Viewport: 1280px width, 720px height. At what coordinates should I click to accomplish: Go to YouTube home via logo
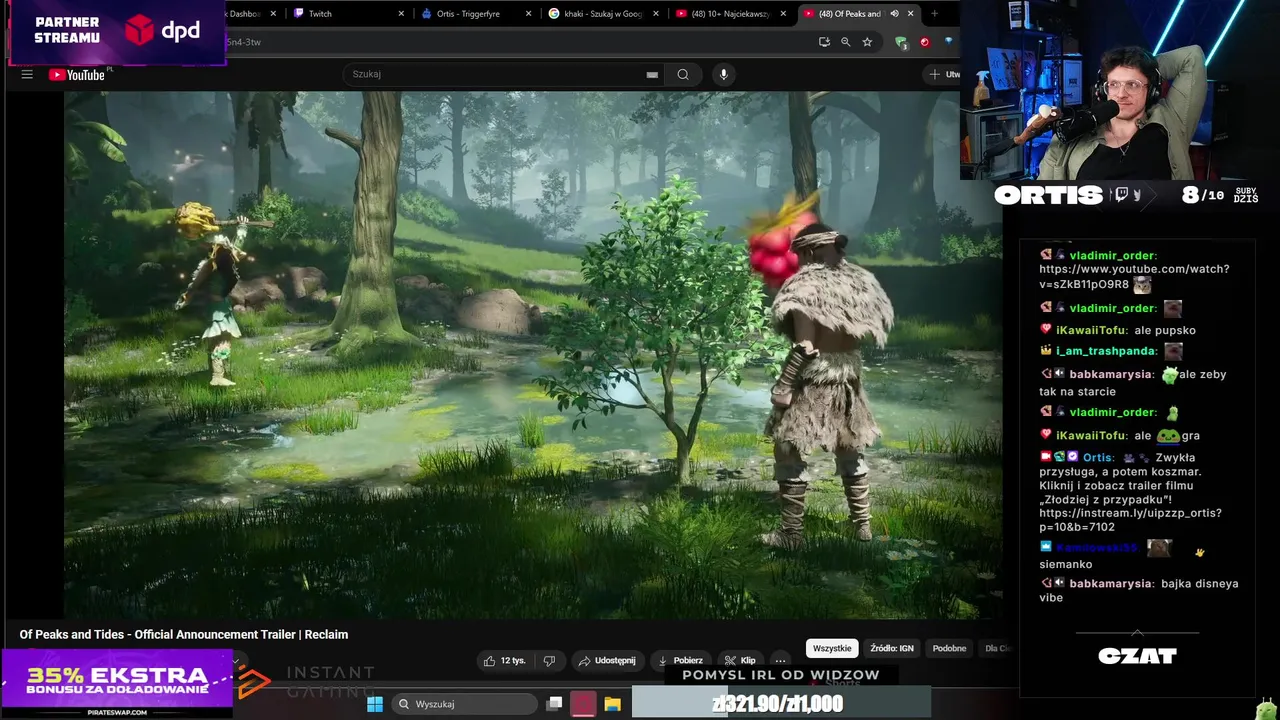tap(77, 74)
